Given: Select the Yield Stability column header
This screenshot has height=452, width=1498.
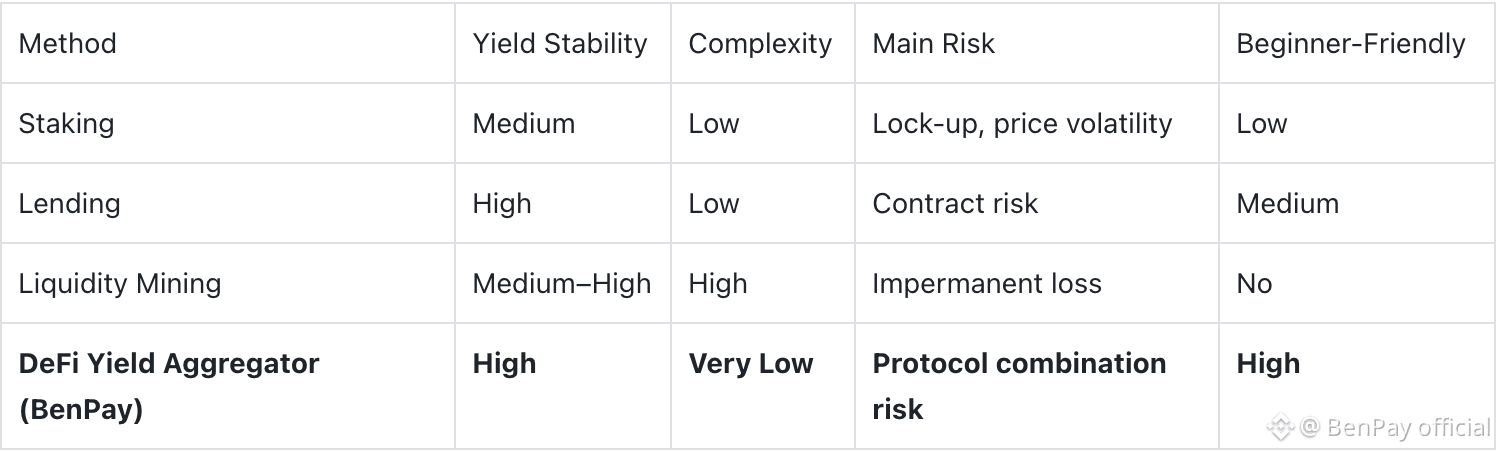Looking at the screenshot, I should tap(560, 43).
